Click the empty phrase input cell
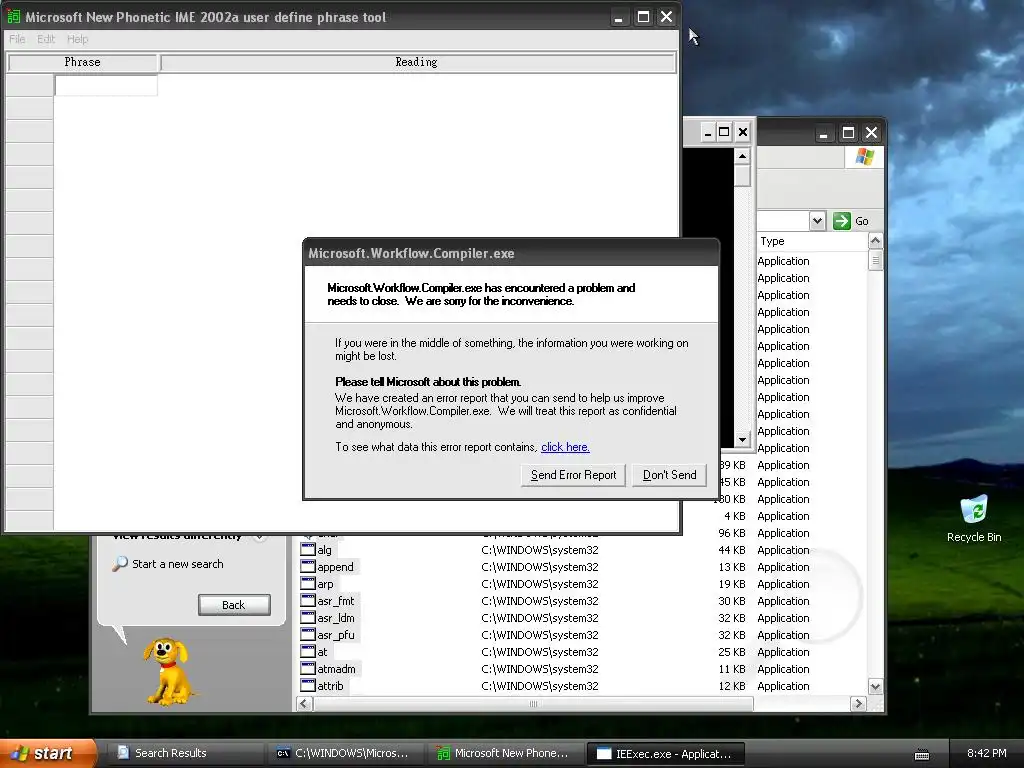 [x=106, y=86]
